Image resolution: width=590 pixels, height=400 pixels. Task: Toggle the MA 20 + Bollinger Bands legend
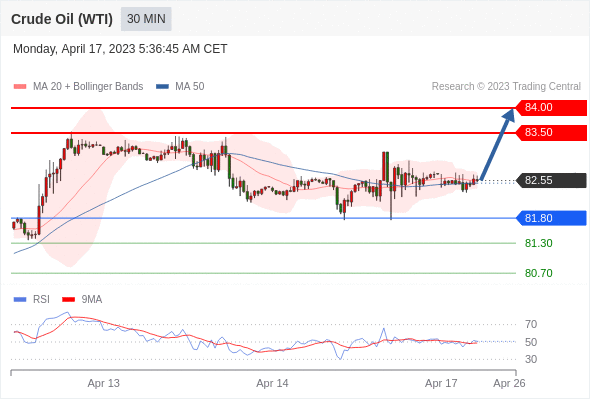(78, 87)
